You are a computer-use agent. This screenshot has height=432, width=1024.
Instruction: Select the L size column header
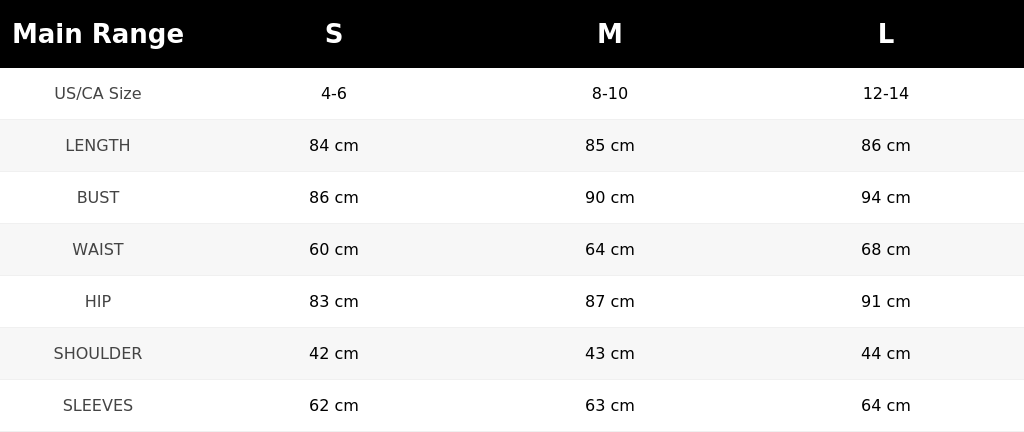tap(886, 34)
